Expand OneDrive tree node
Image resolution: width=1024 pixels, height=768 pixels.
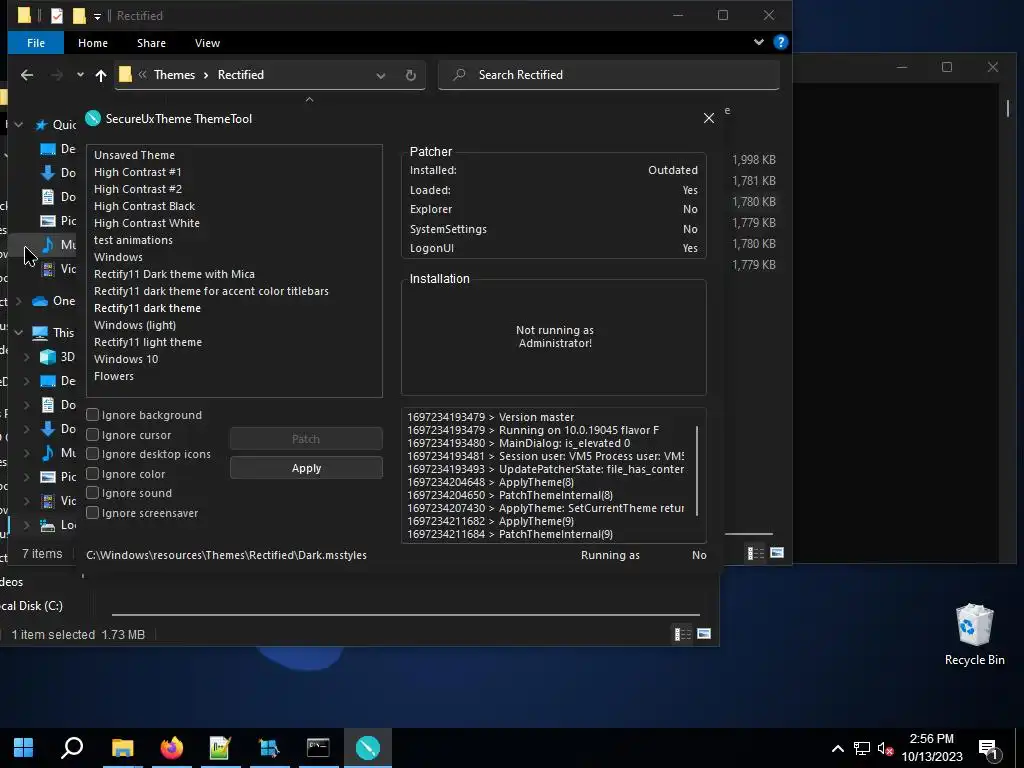pyautogui.click(x=18, y=301)
